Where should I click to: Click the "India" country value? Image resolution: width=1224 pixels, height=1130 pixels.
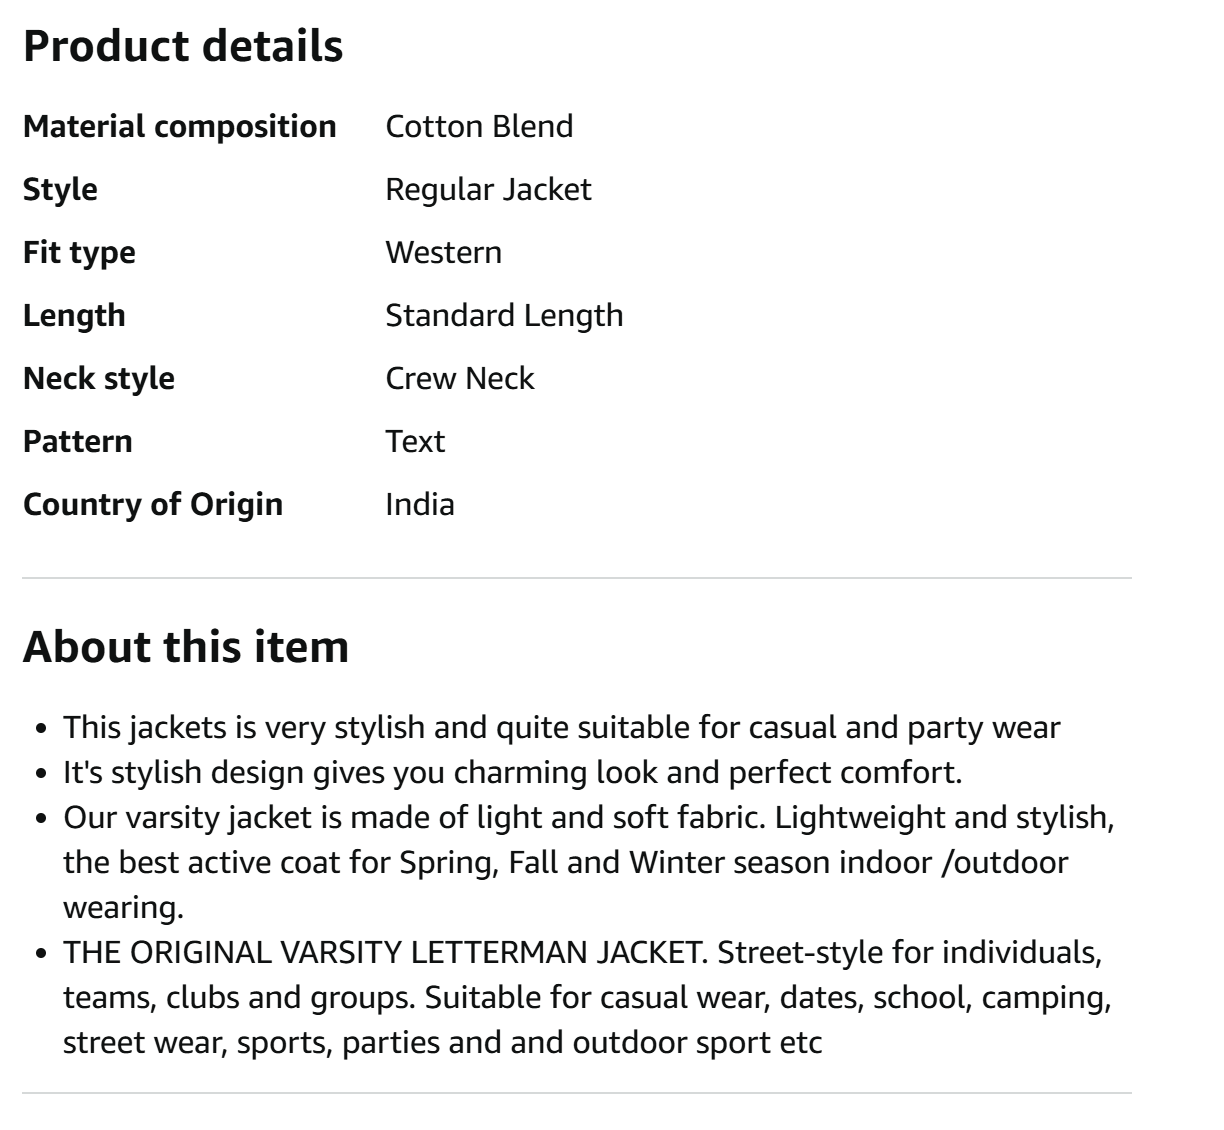point(420,505)
